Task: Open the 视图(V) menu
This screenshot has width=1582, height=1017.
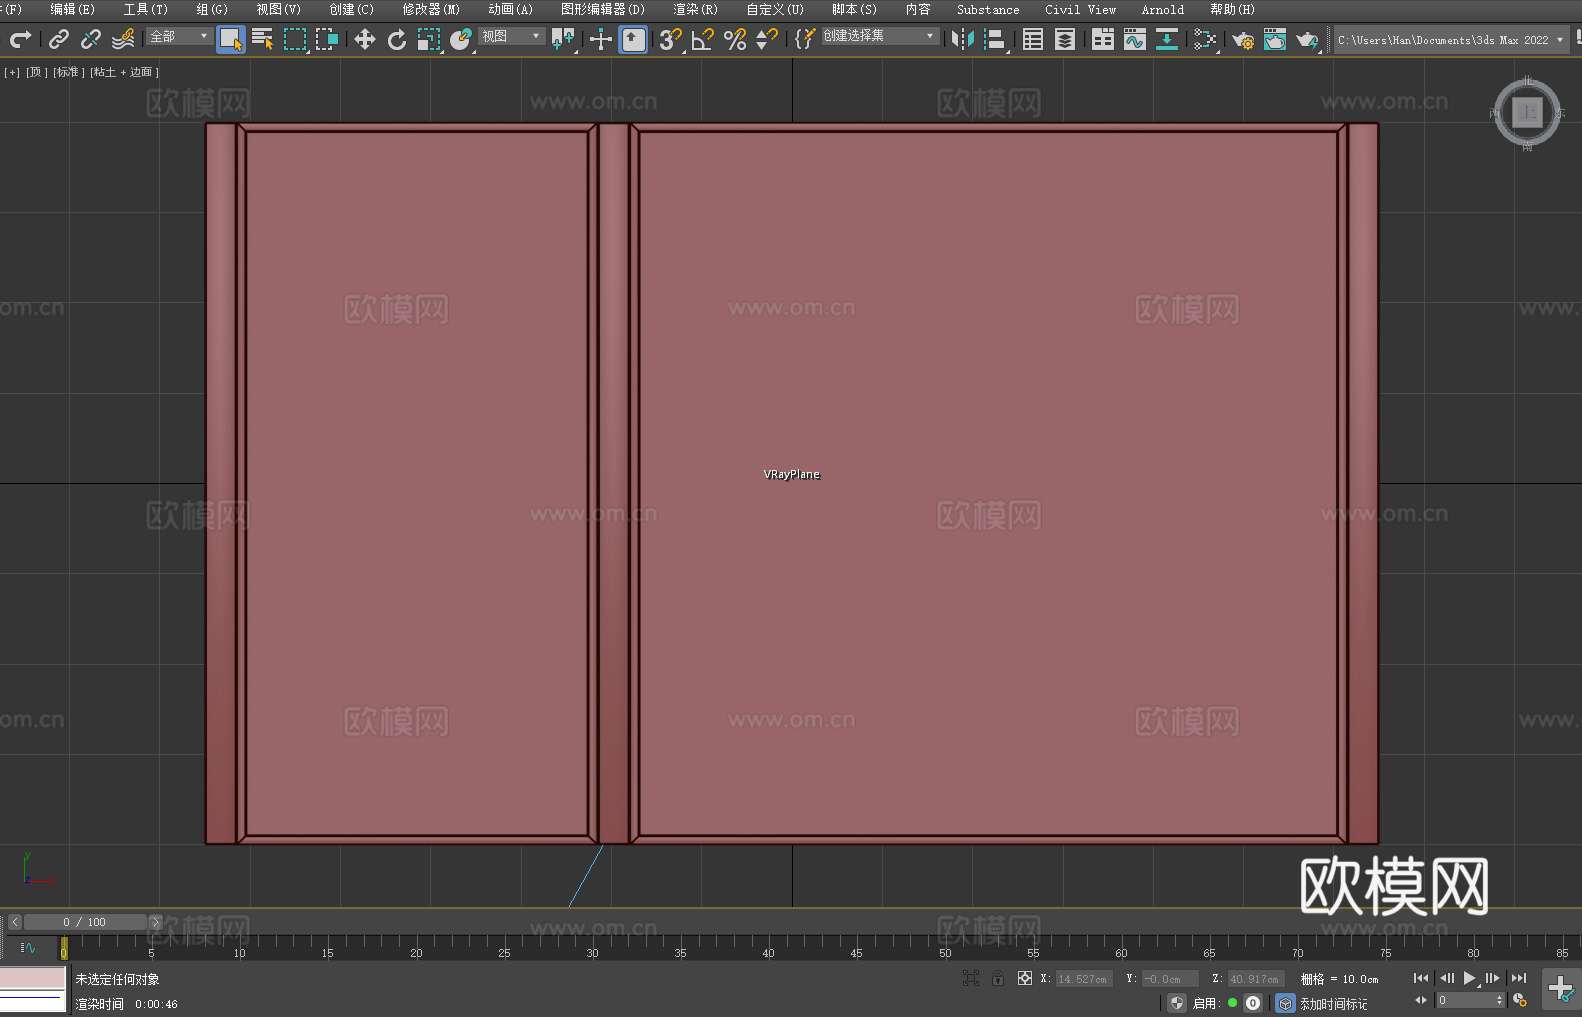Action: 278,10
